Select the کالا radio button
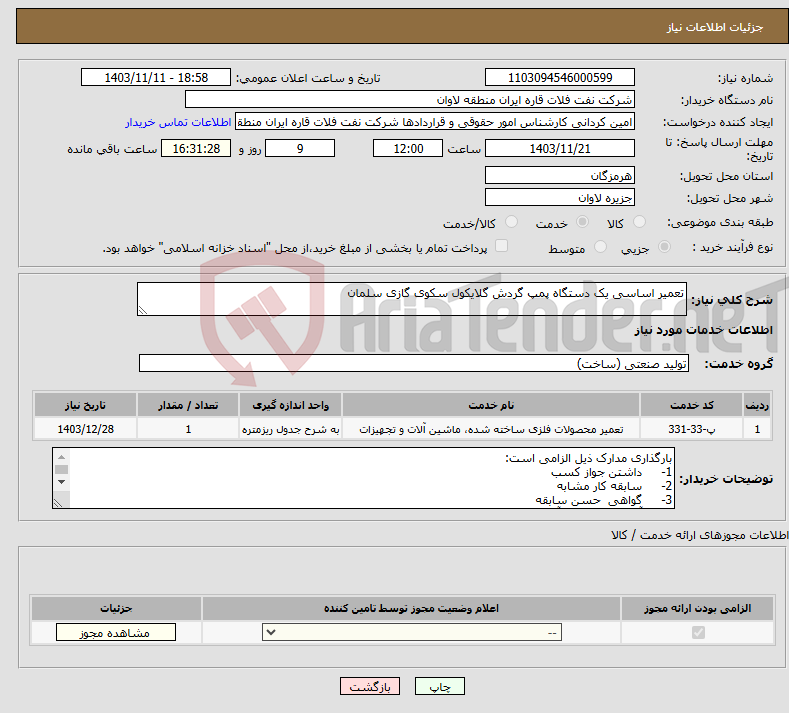The image size is (789, 713). point(639,222)
